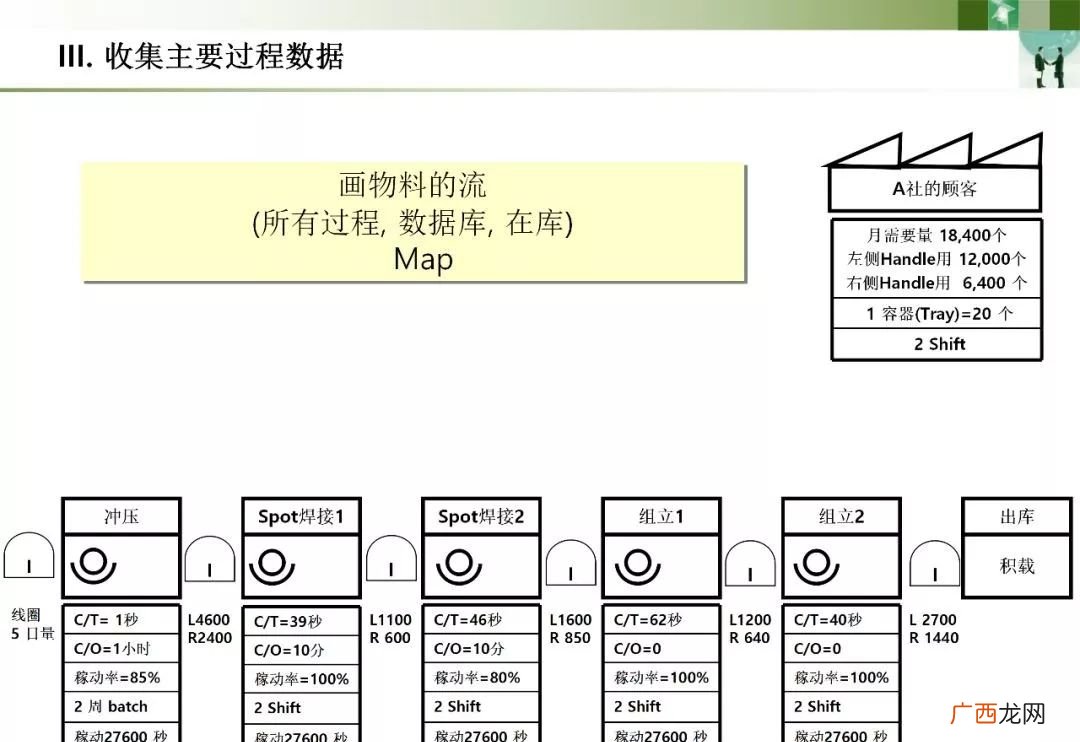Click the operator icon under 组立1

[x=638, y=567]
